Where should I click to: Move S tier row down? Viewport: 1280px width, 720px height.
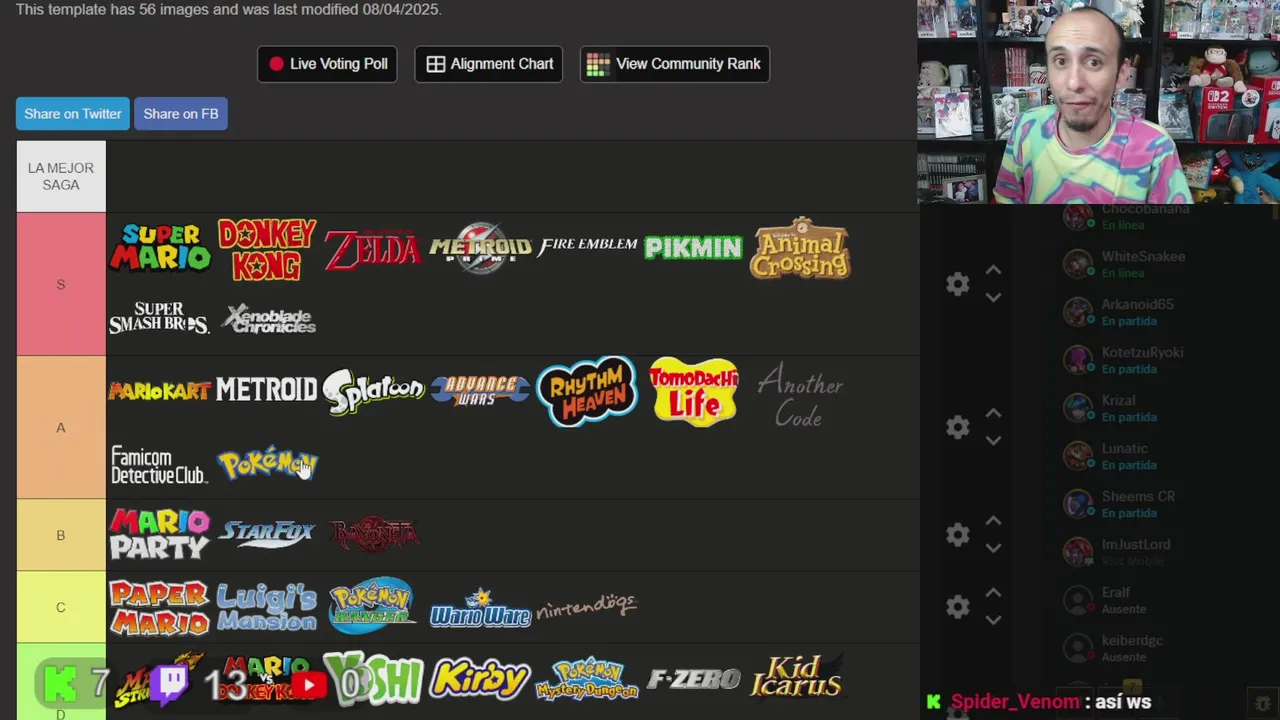pos(993,297)
